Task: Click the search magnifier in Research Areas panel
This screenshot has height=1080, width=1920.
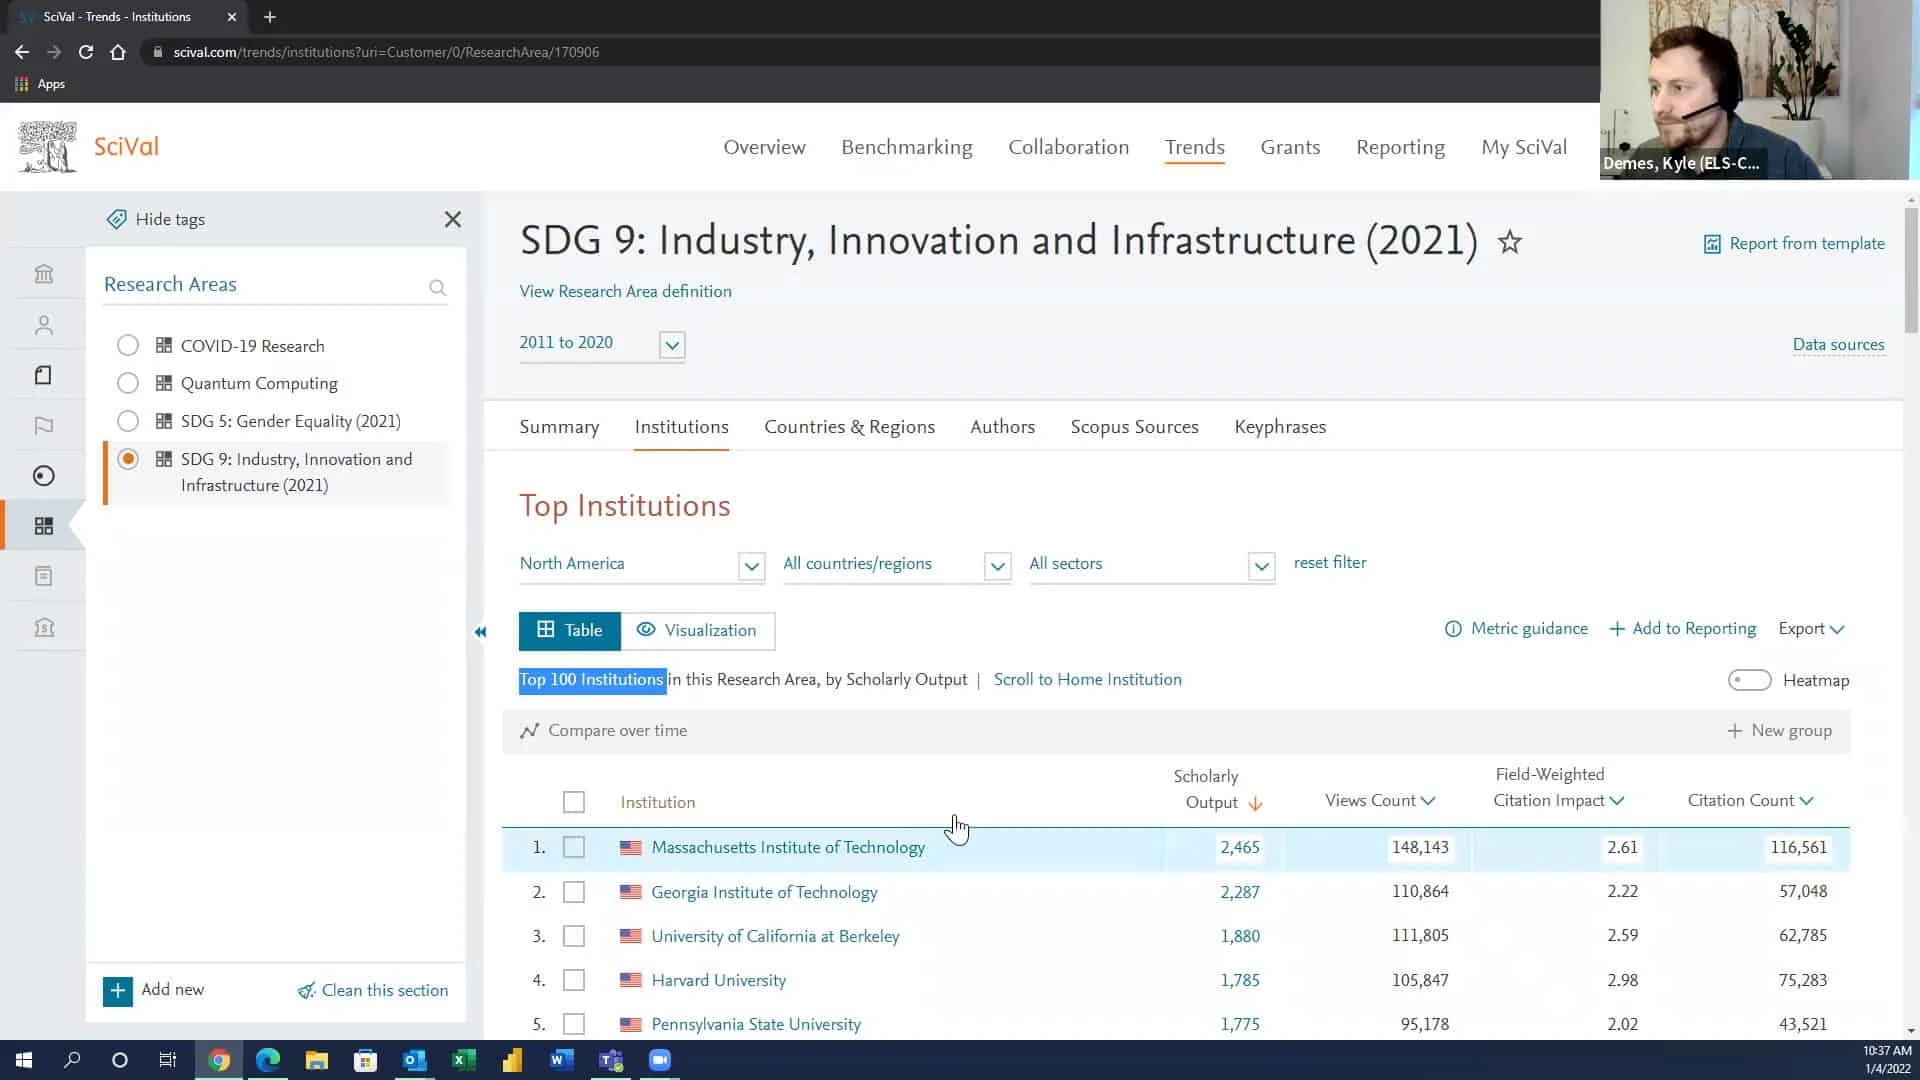Action: pos(437,288)
